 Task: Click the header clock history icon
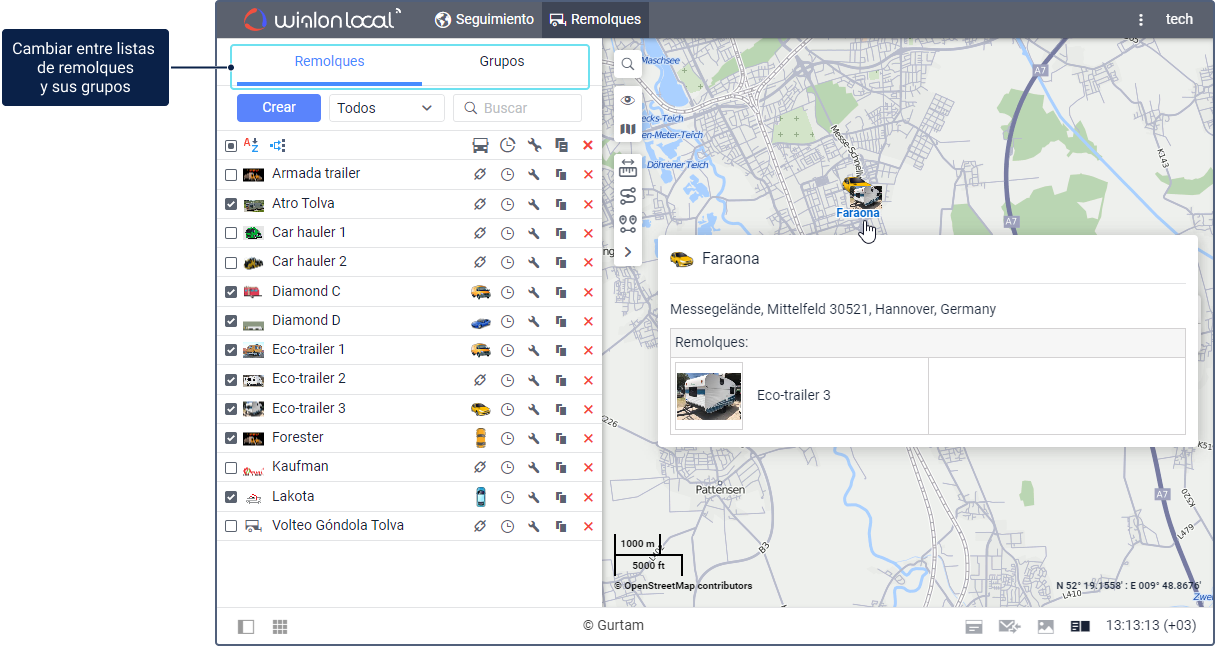[x=507, y=146]
